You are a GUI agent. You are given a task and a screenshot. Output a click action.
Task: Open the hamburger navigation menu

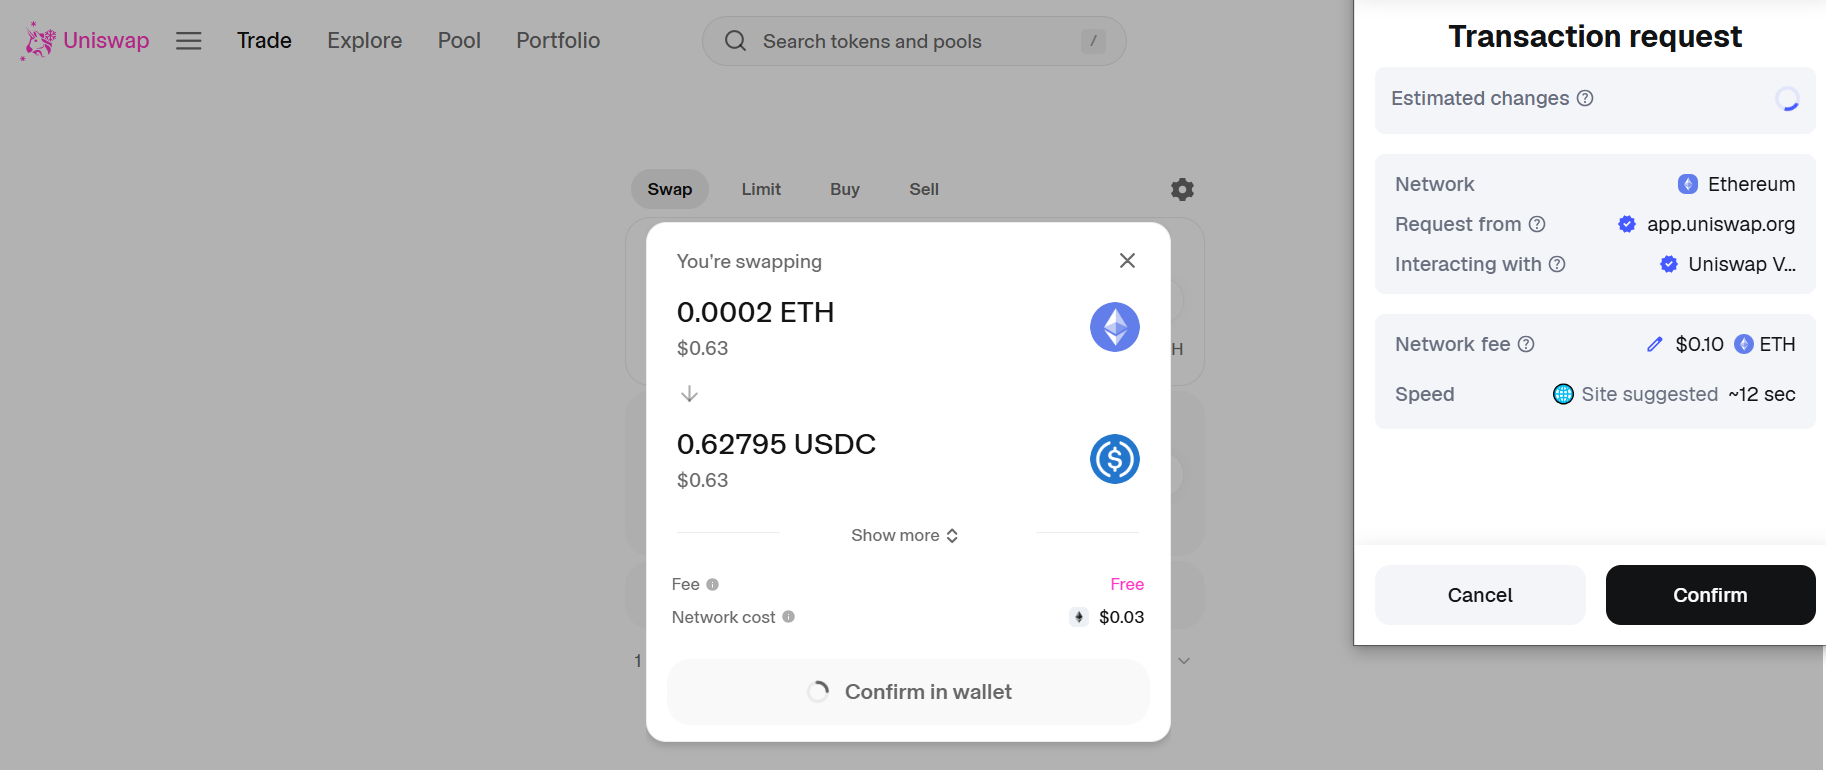click(x=188, y=40)
